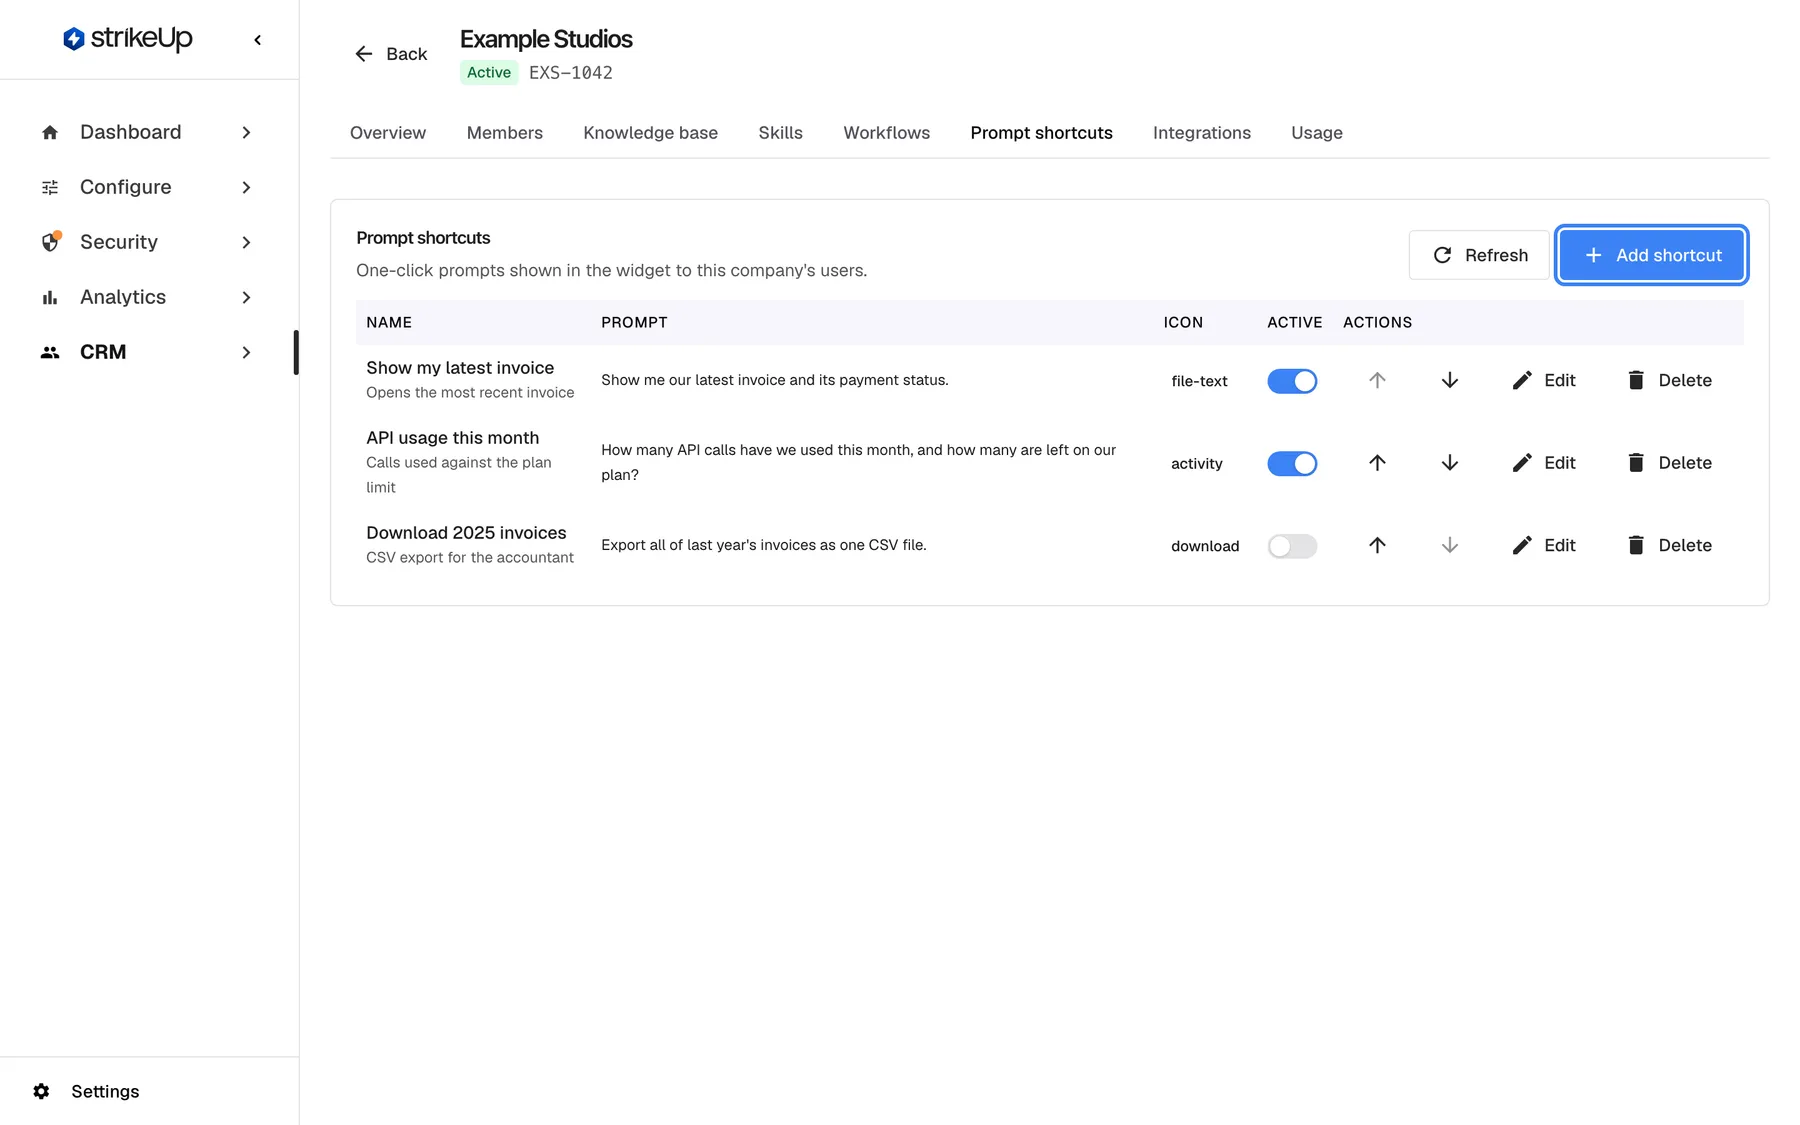Edit 'Show my latest invoice' shortcut
The image size is (1800, 1125).
click(1544, 380)
